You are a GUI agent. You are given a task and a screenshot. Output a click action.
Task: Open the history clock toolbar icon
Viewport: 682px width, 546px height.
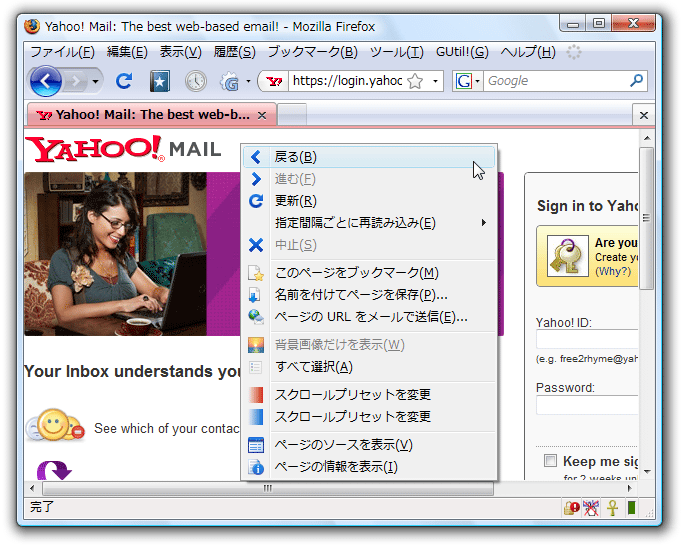point(196,81)
